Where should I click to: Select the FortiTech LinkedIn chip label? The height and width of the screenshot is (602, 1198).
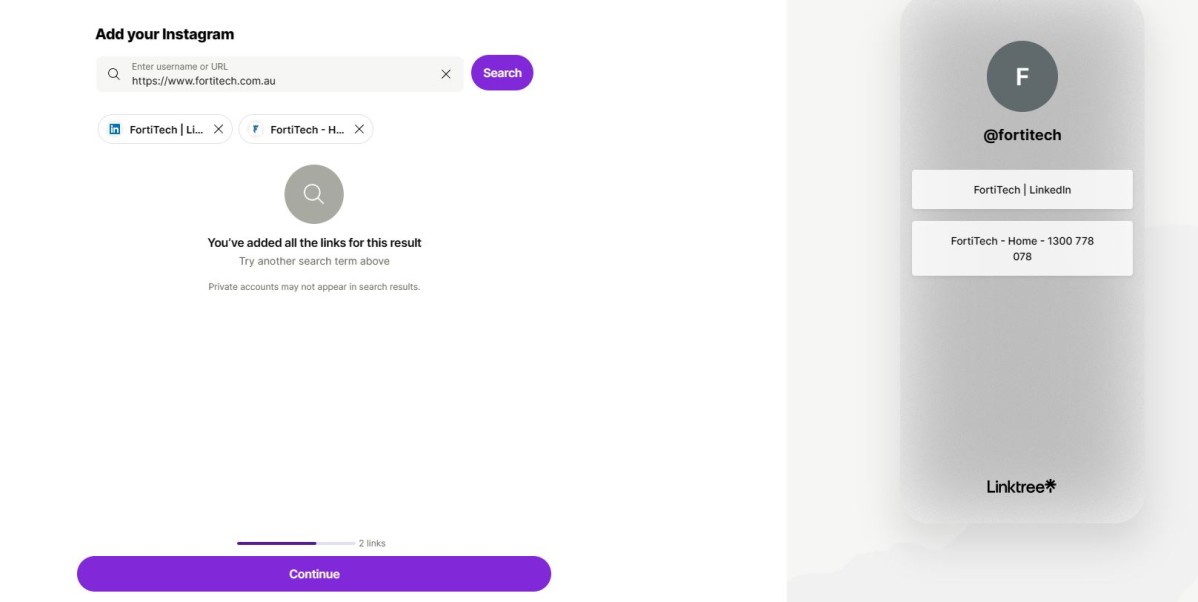pos(166,129)
